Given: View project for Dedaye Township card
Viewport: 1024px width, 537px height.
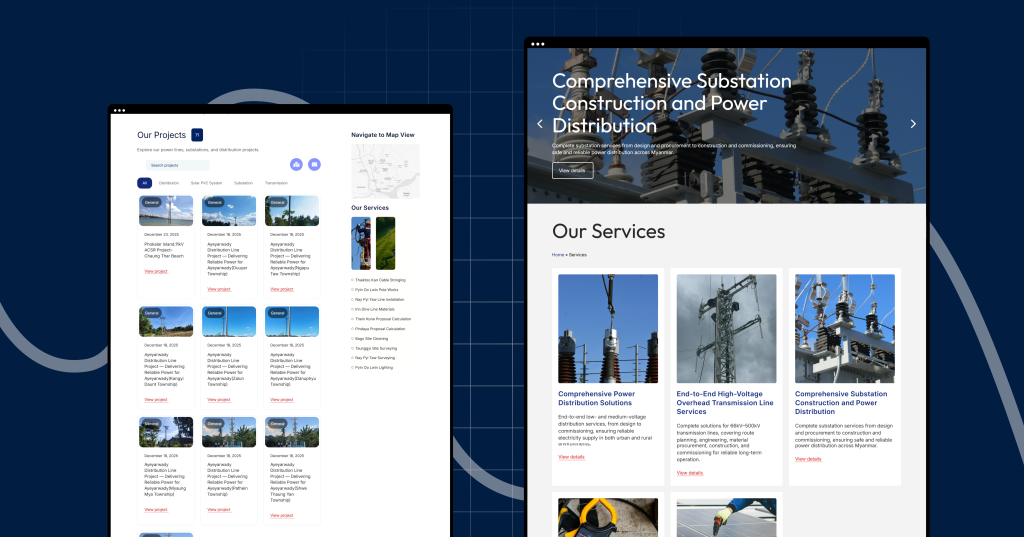Looking at the screenshot, I should coord(219,289).
